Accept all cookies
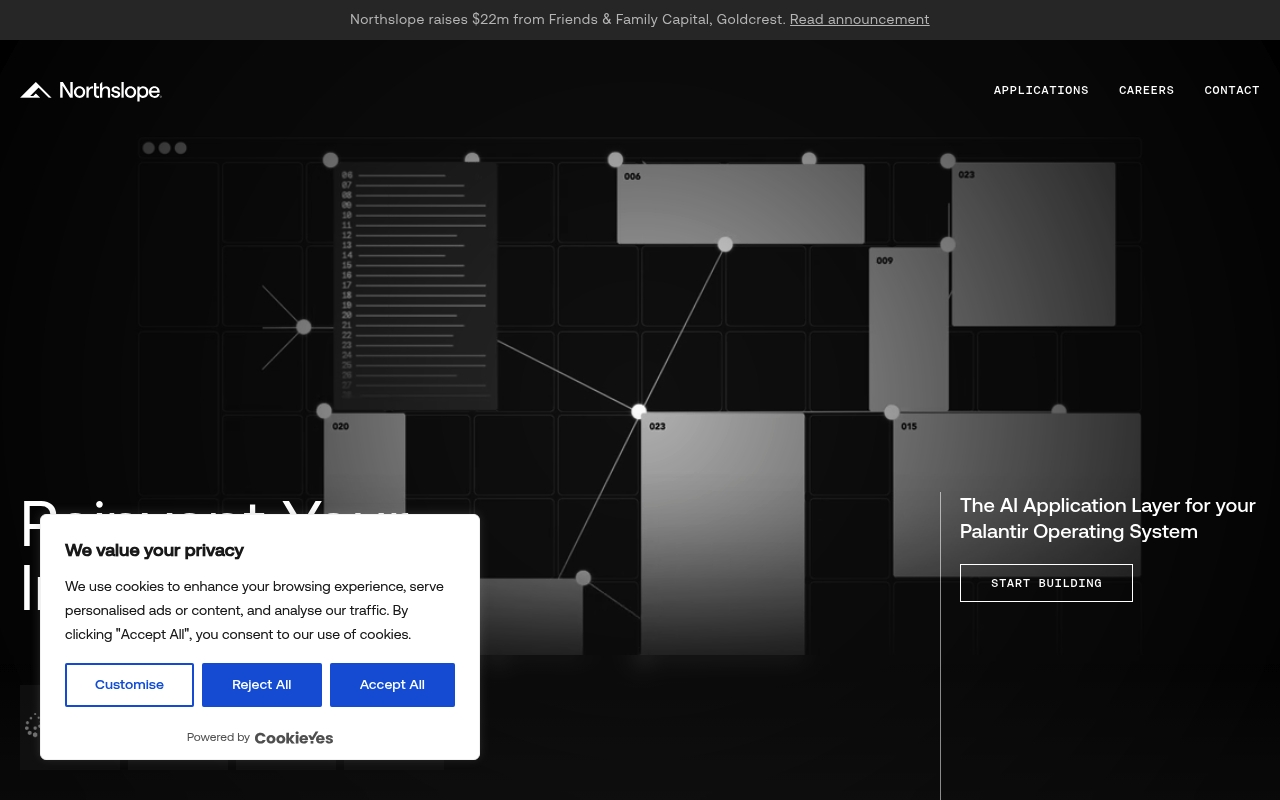 tap(392, 685)
